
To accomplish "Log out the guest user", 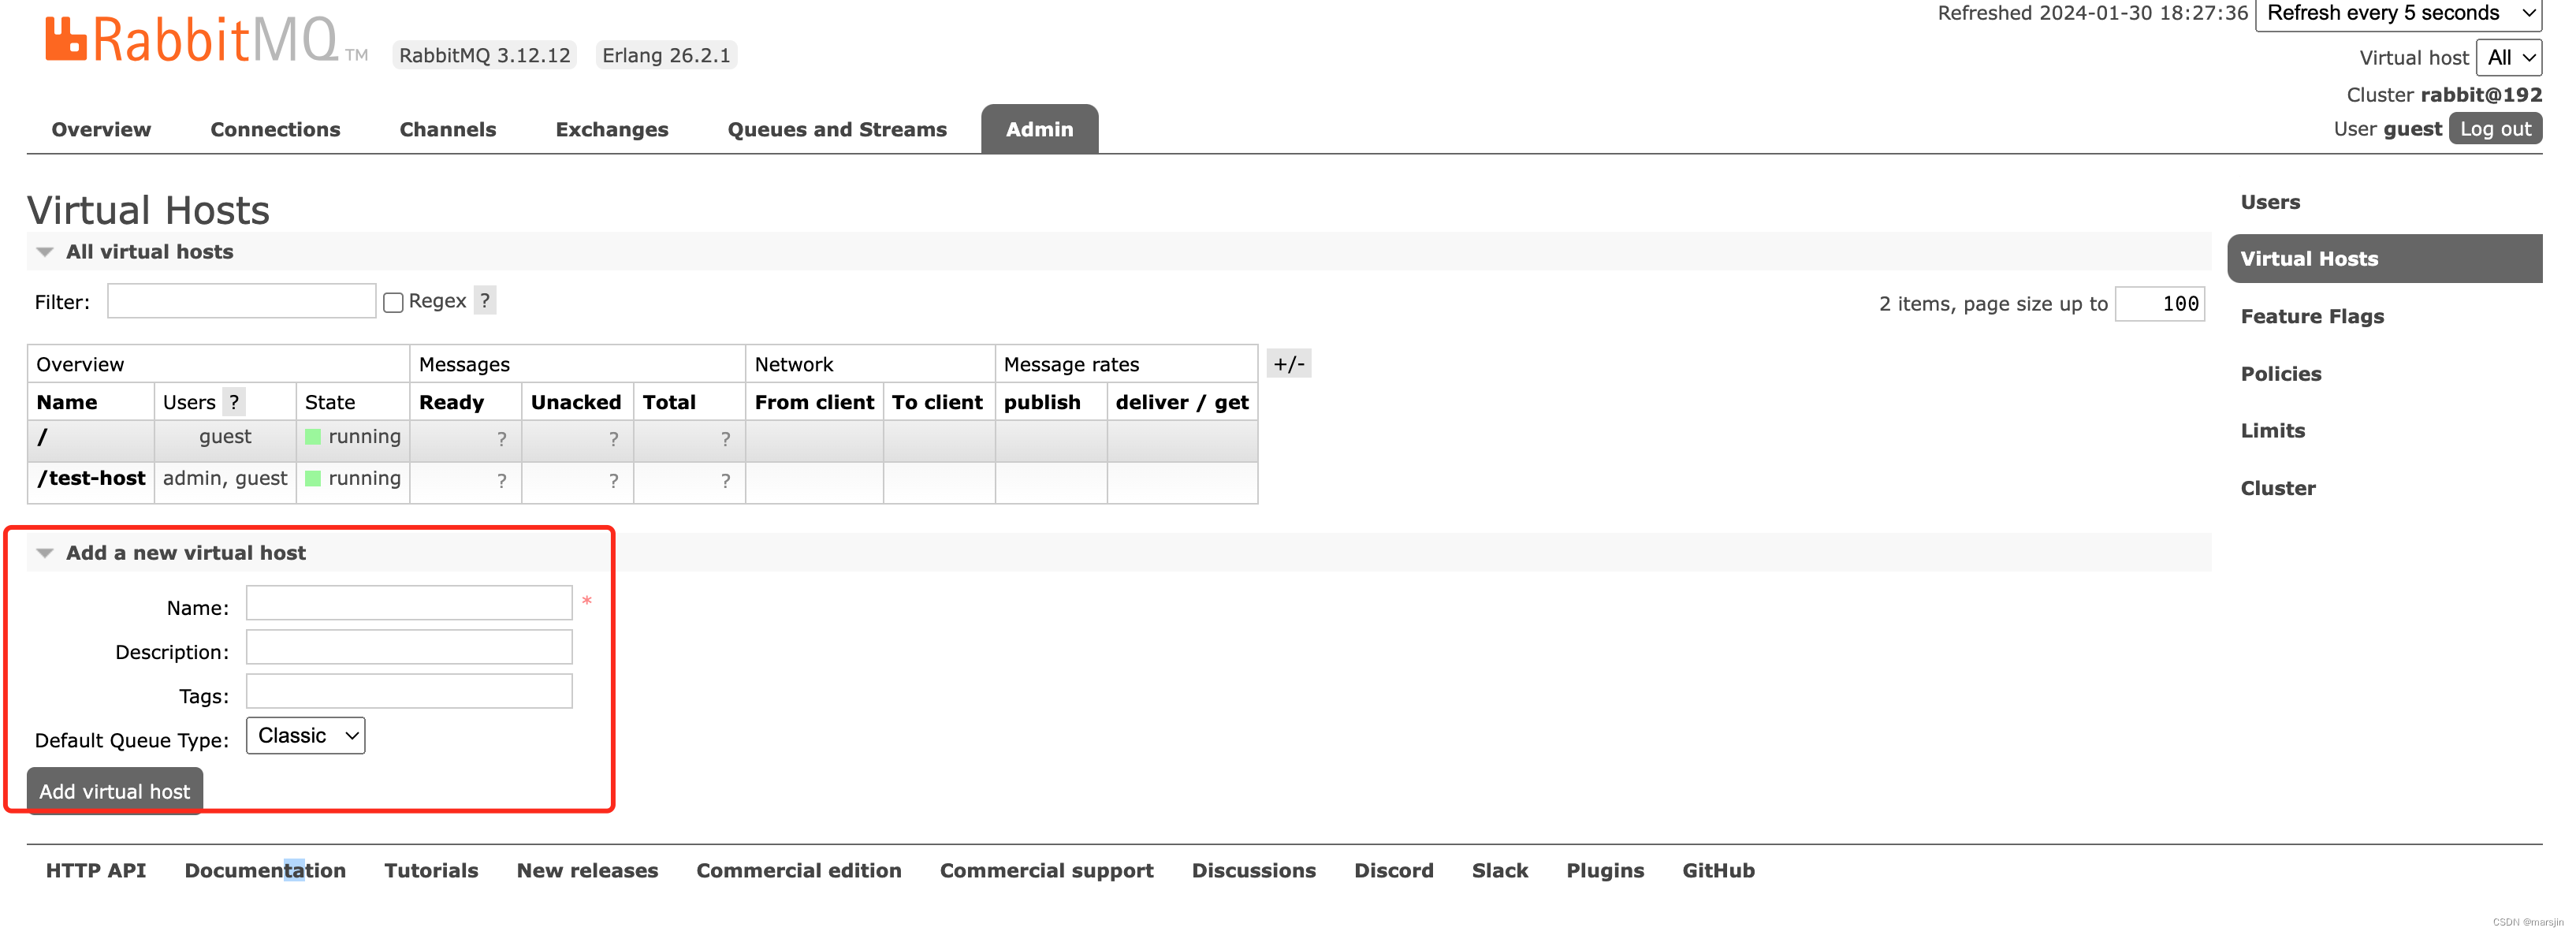I will pos(2495,128).
